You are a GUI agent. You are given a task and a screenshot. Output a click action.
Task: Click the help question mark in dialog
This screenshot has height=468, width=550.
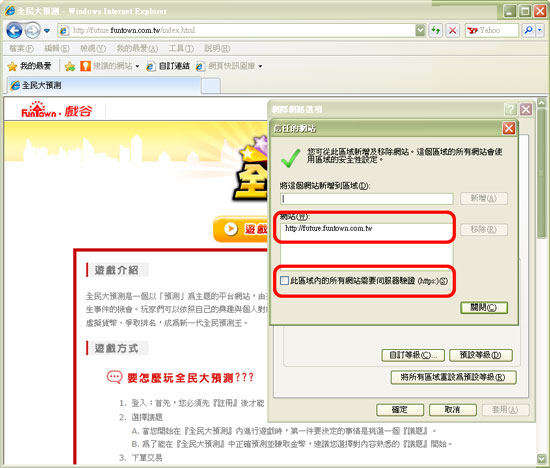(x=510, y=109)
